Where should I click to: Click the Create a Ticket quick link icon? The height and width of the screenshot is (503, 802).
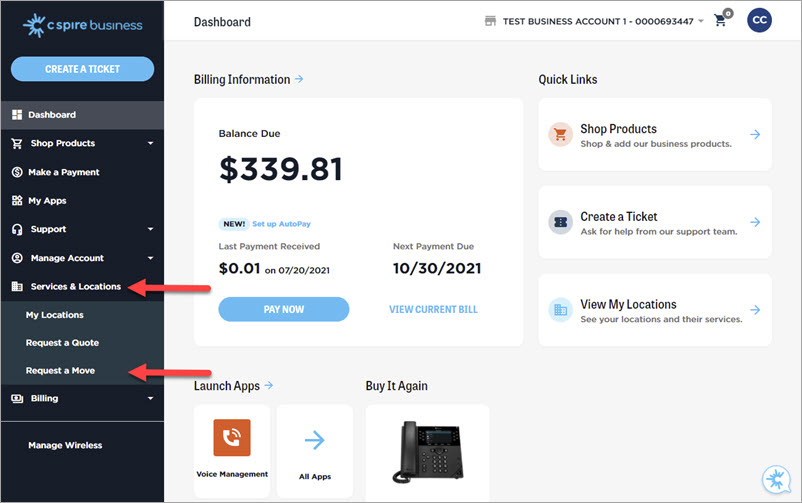[x=560, y=223]
